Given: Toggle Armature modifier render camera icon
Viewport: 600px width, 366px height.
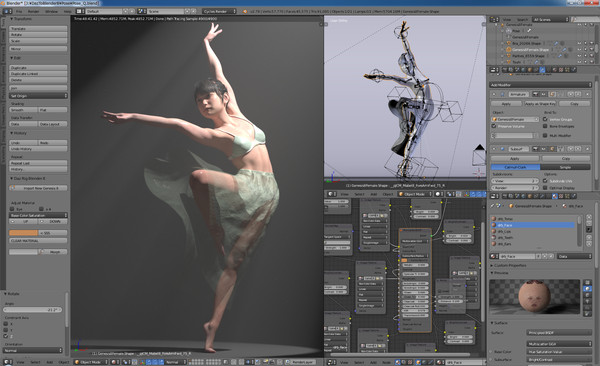Looking at the screenshot, I should tap(536, 94).
